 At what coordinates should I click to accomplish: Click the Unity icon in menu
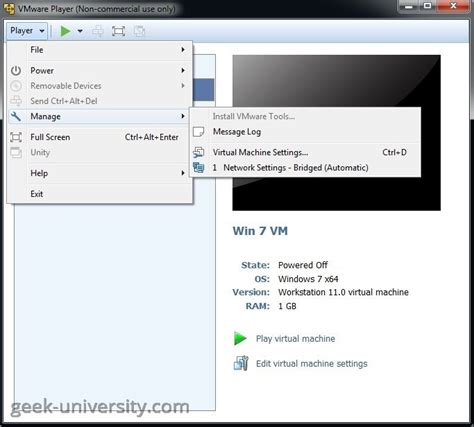click(x=16, y=153)
